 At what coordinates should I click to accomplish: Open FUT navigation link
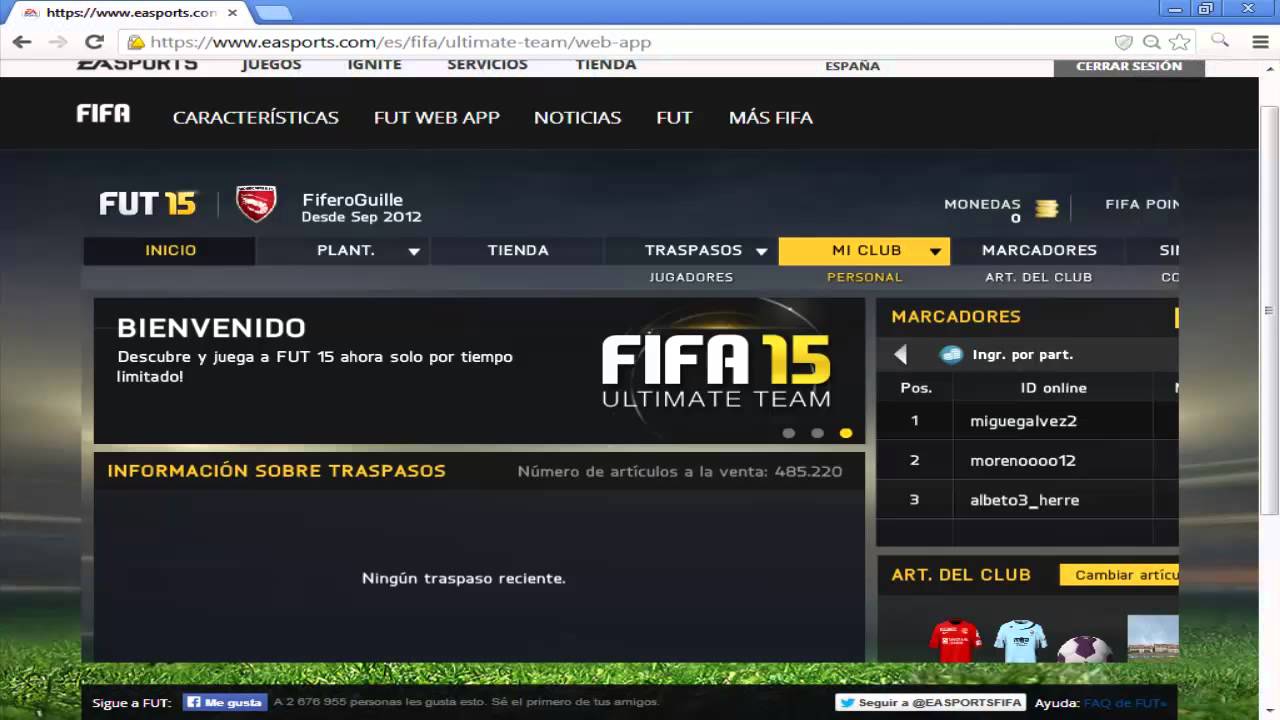click(674, 117)
